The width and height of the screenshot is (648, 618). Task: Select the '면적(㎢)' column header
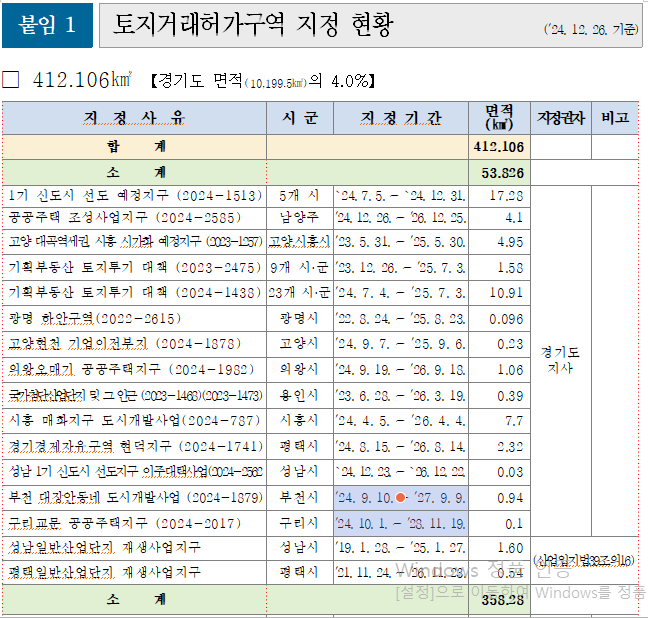click(x=499, y=118)
